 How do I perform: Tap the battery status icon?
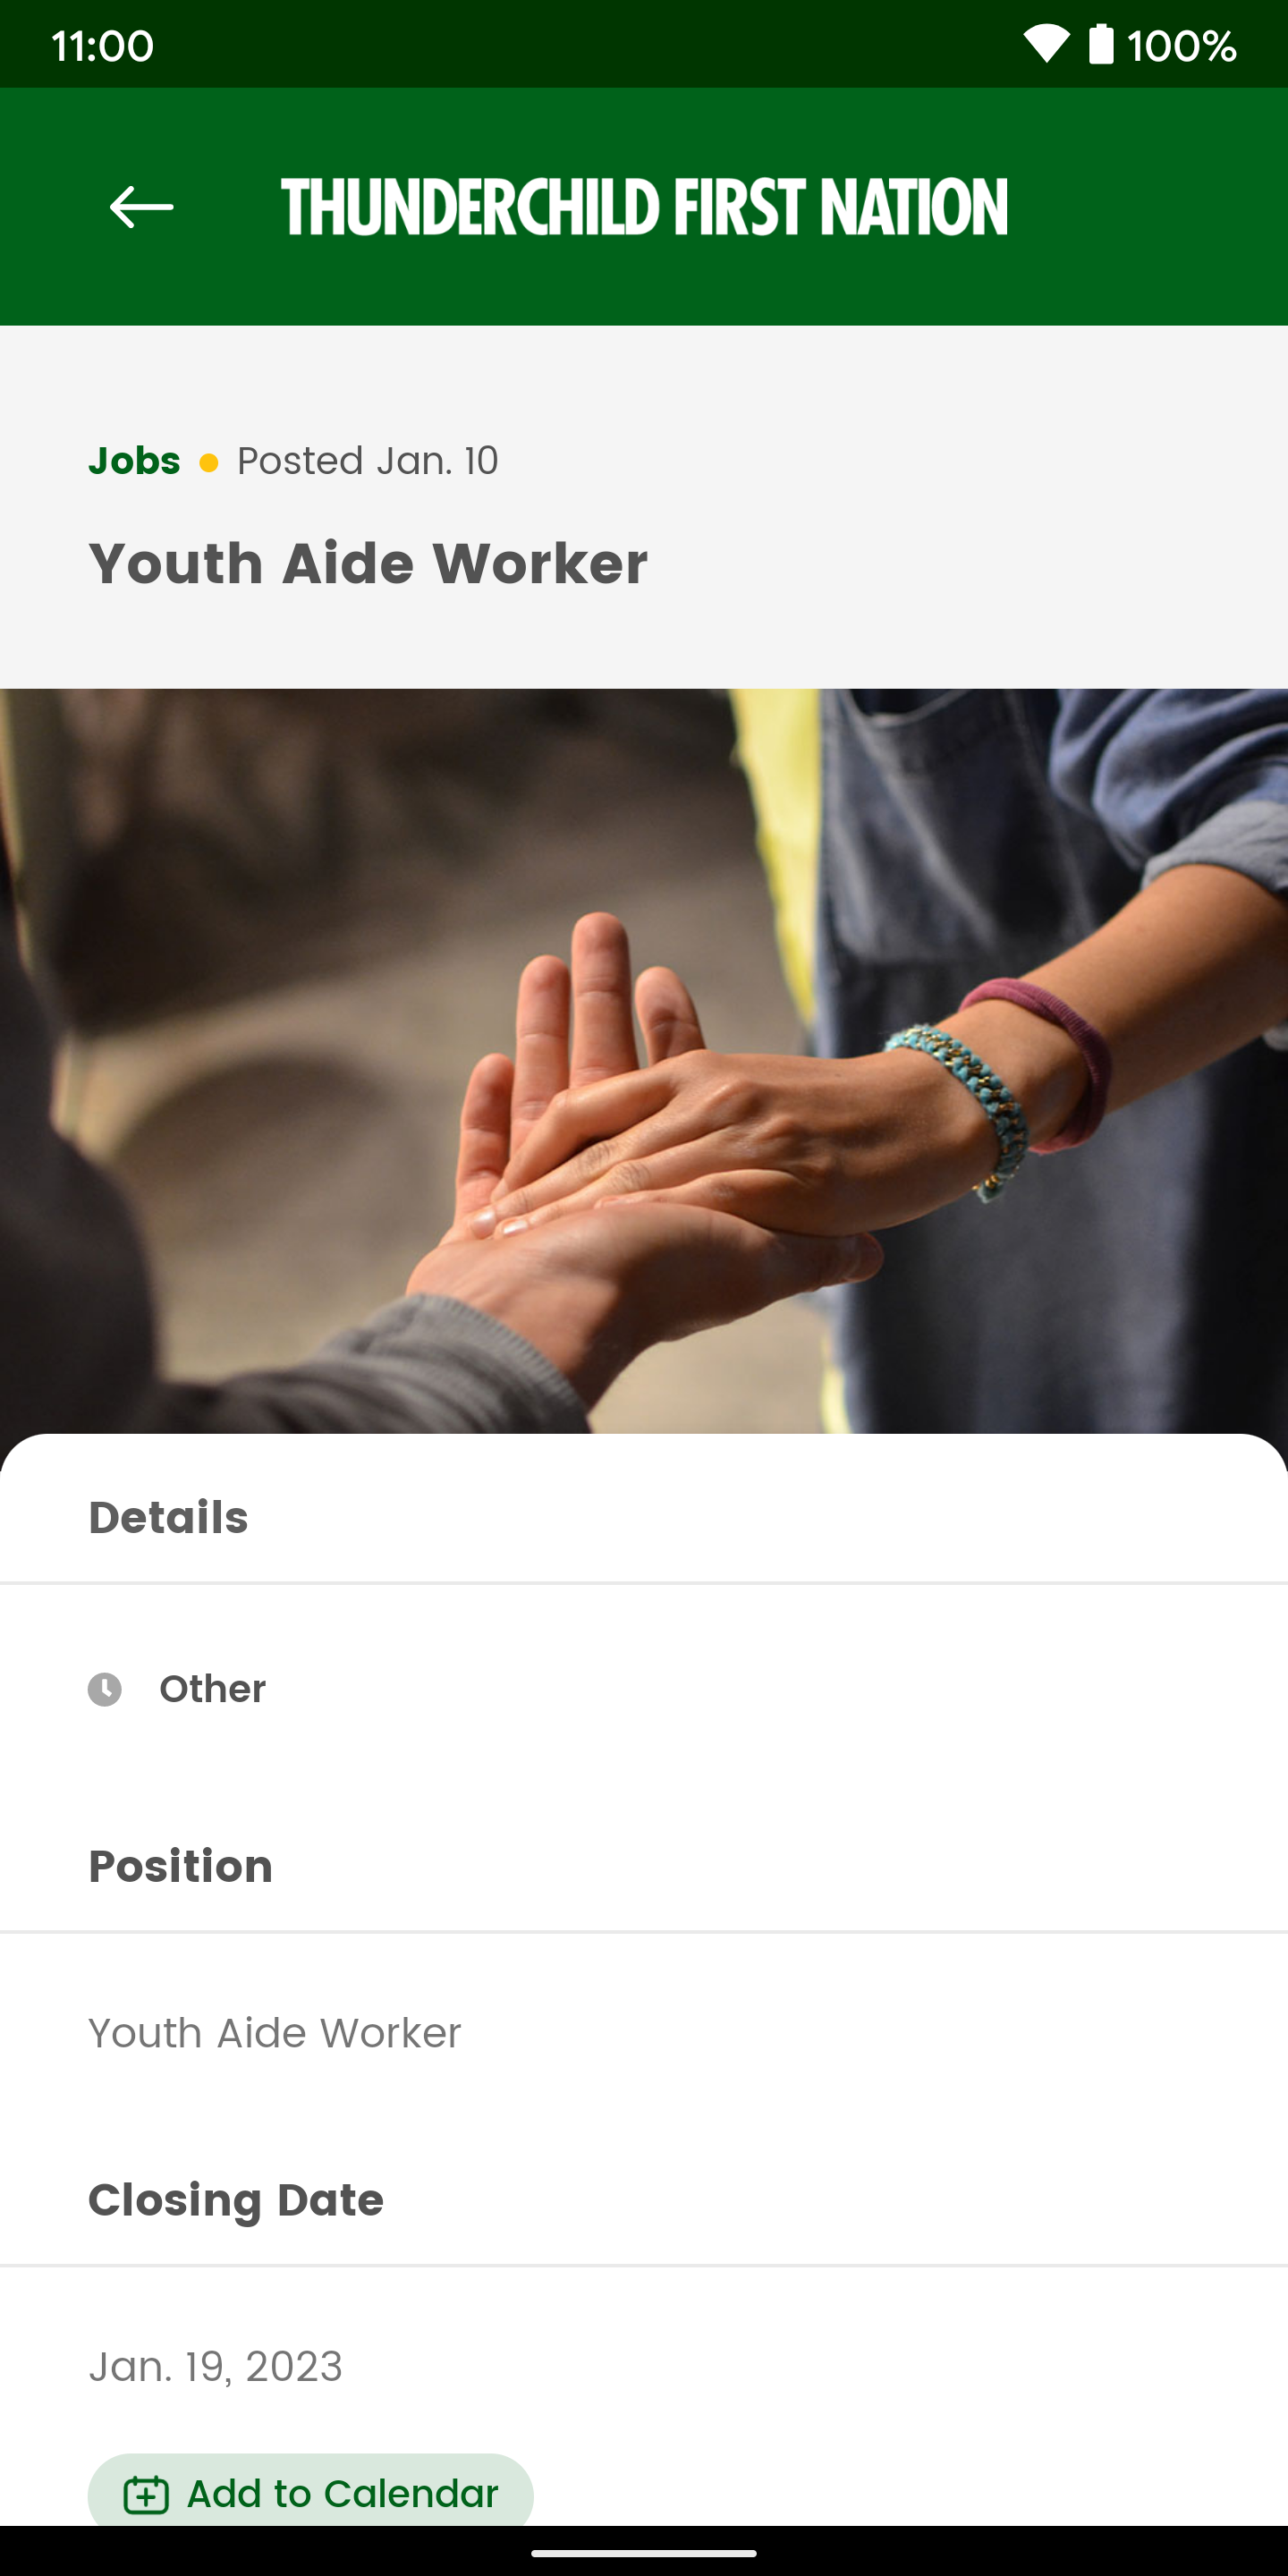point(1101,44)
